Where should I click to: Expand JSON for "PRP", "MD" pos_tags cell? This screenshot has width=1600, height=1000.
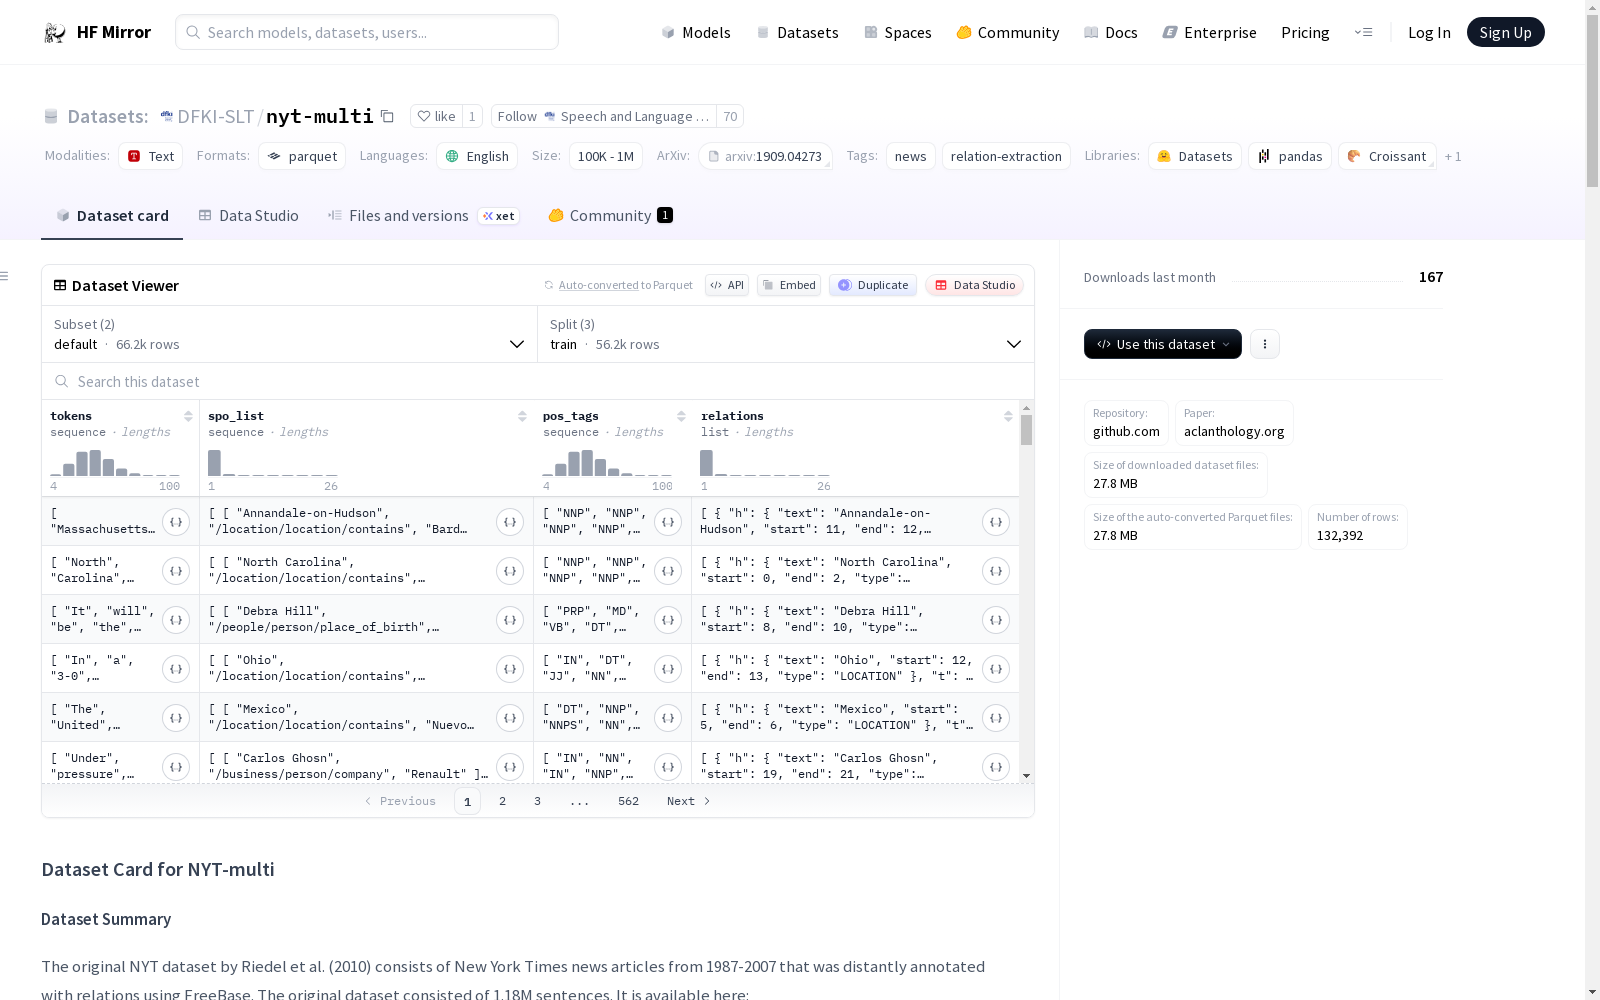coord(668,620)
